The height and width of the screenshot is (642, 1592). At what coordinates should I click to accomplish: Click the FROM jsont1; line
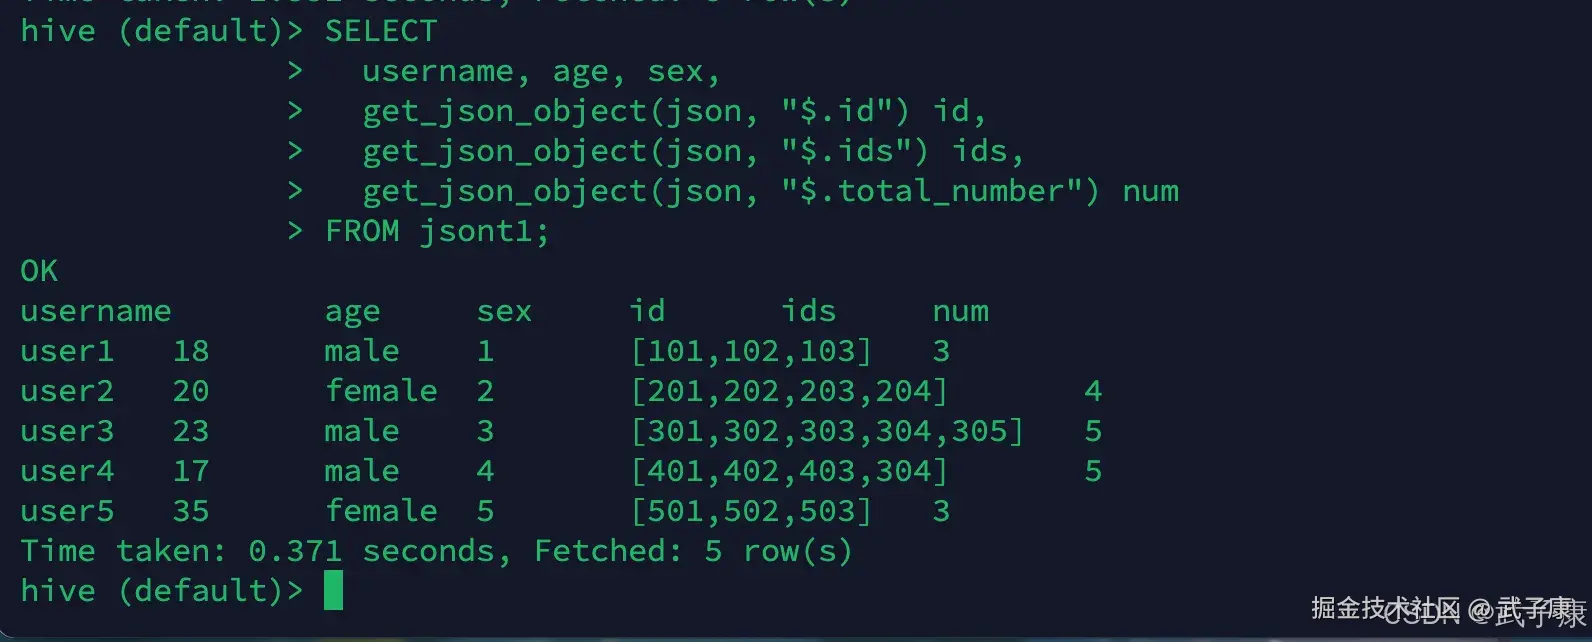[436, 231]
